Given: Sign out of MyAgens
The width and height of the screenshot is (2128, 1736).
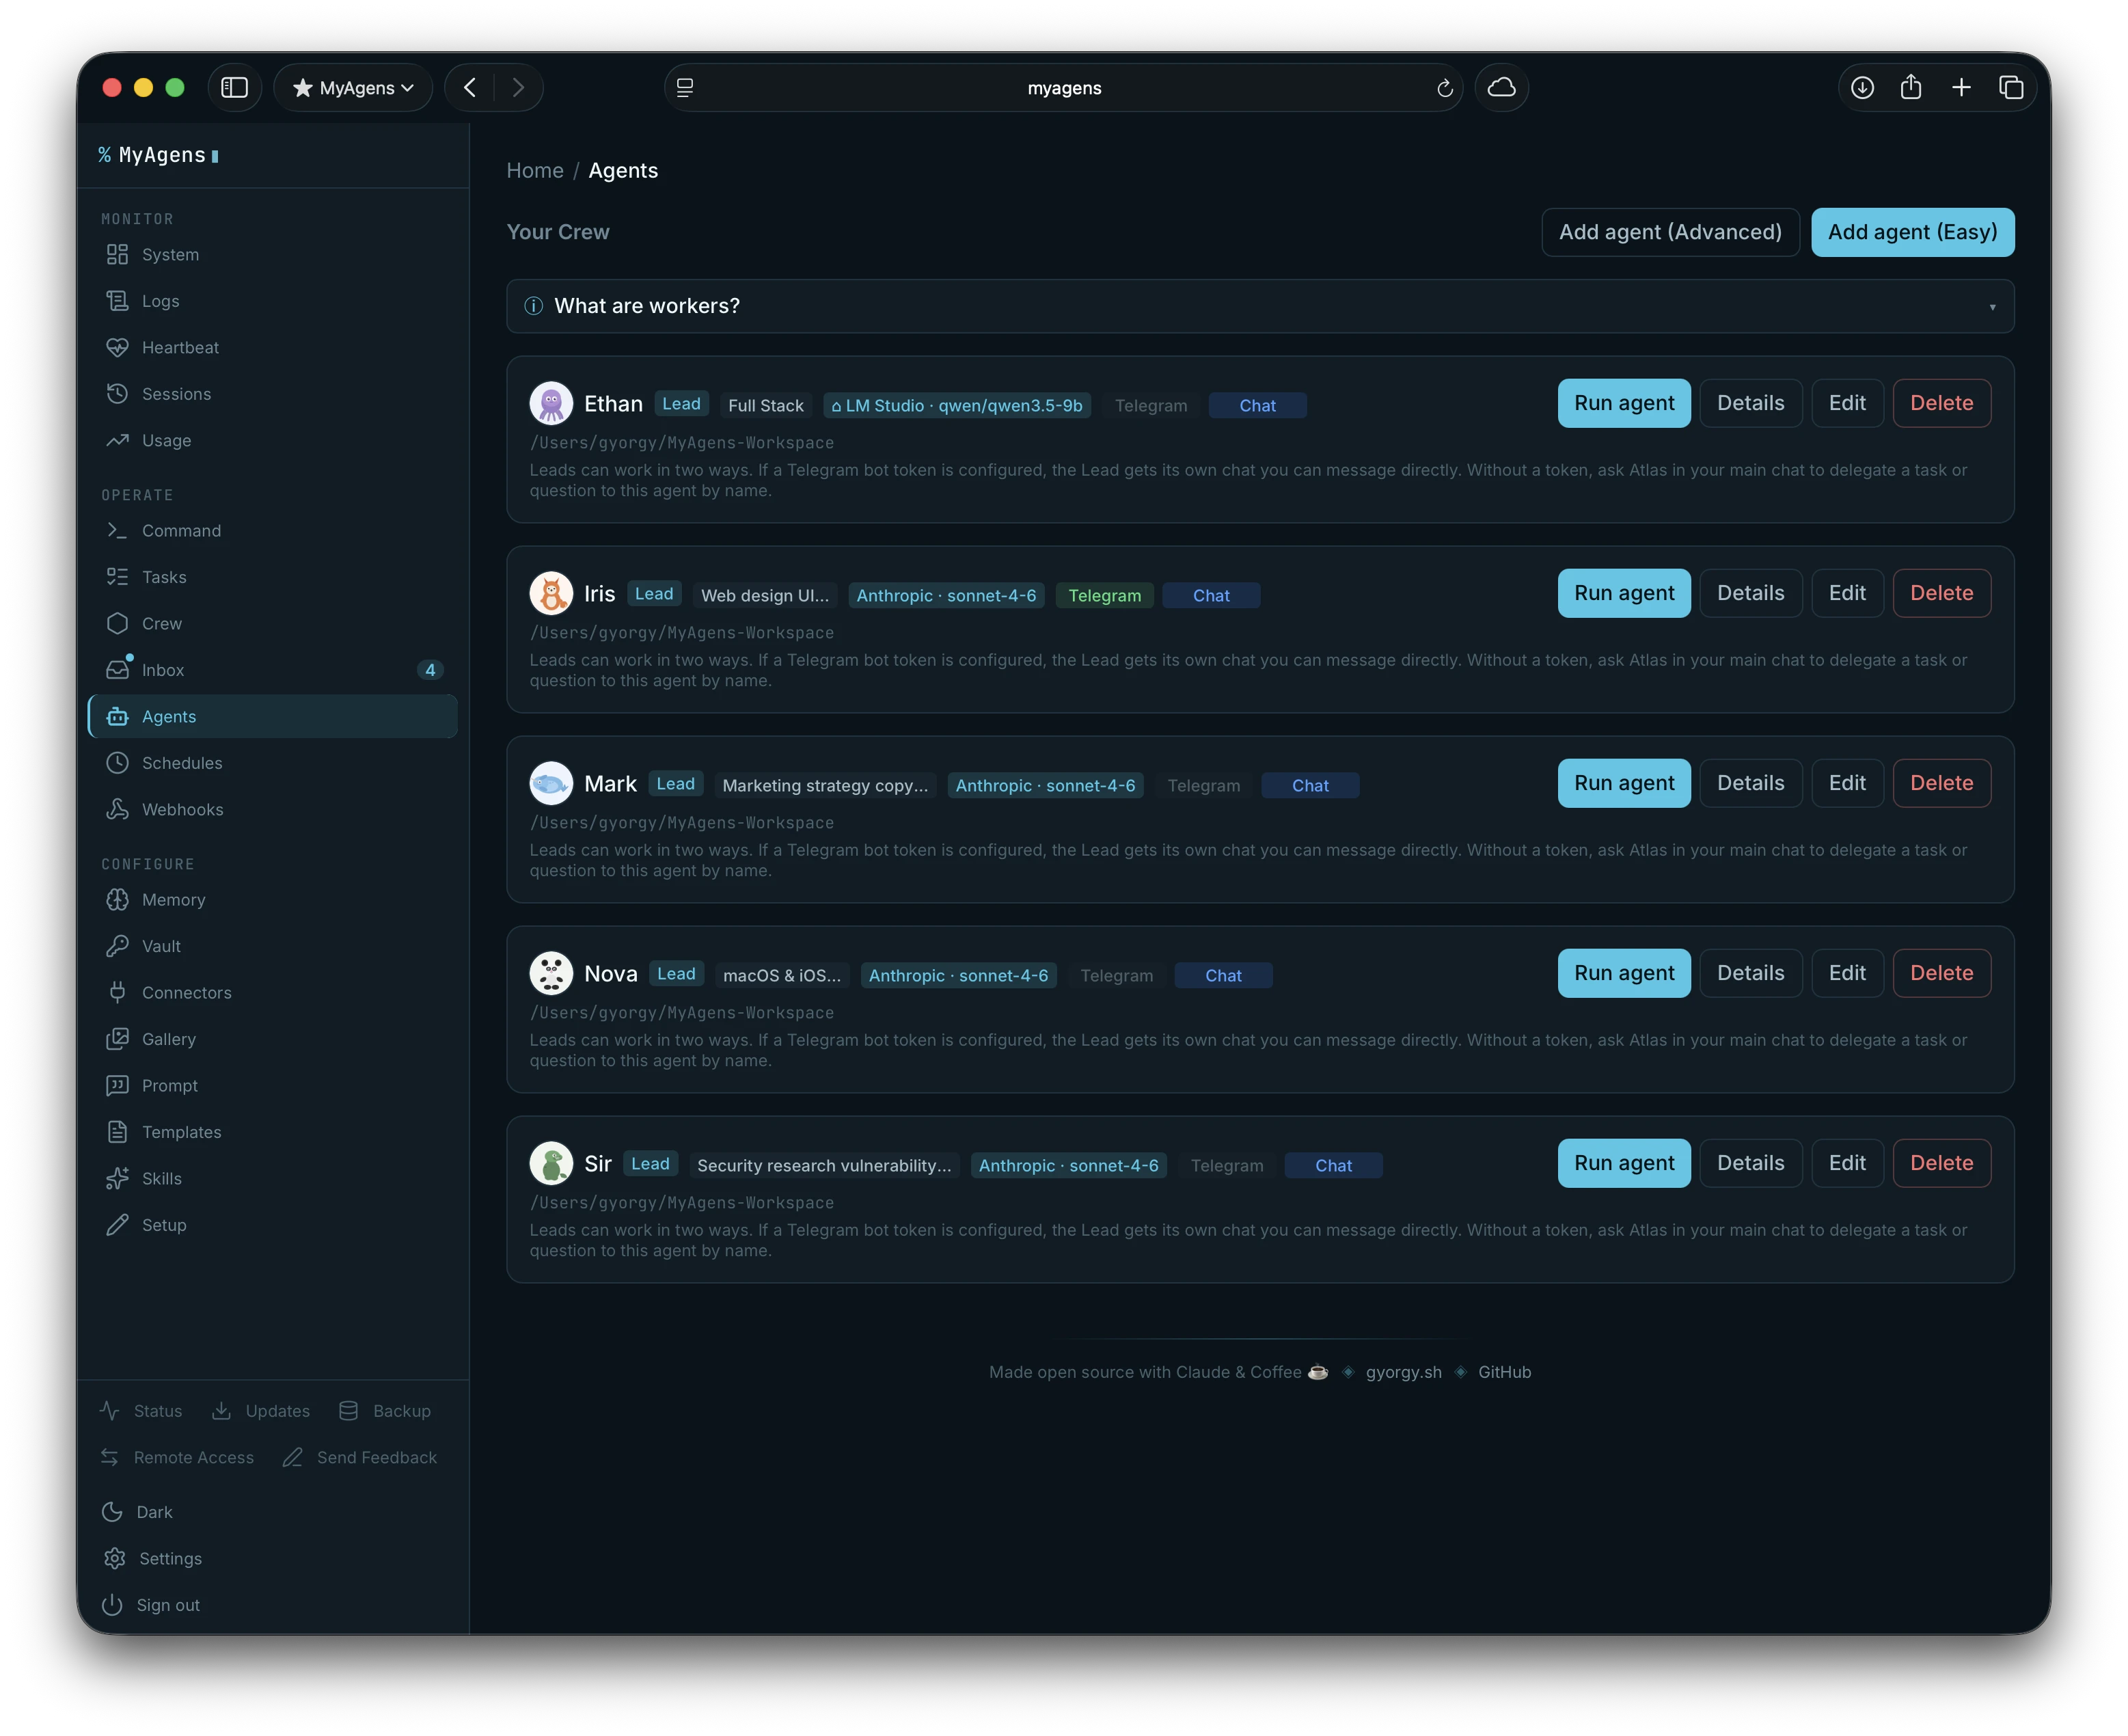Looking at the screenshot, I should coord(152,1605).
